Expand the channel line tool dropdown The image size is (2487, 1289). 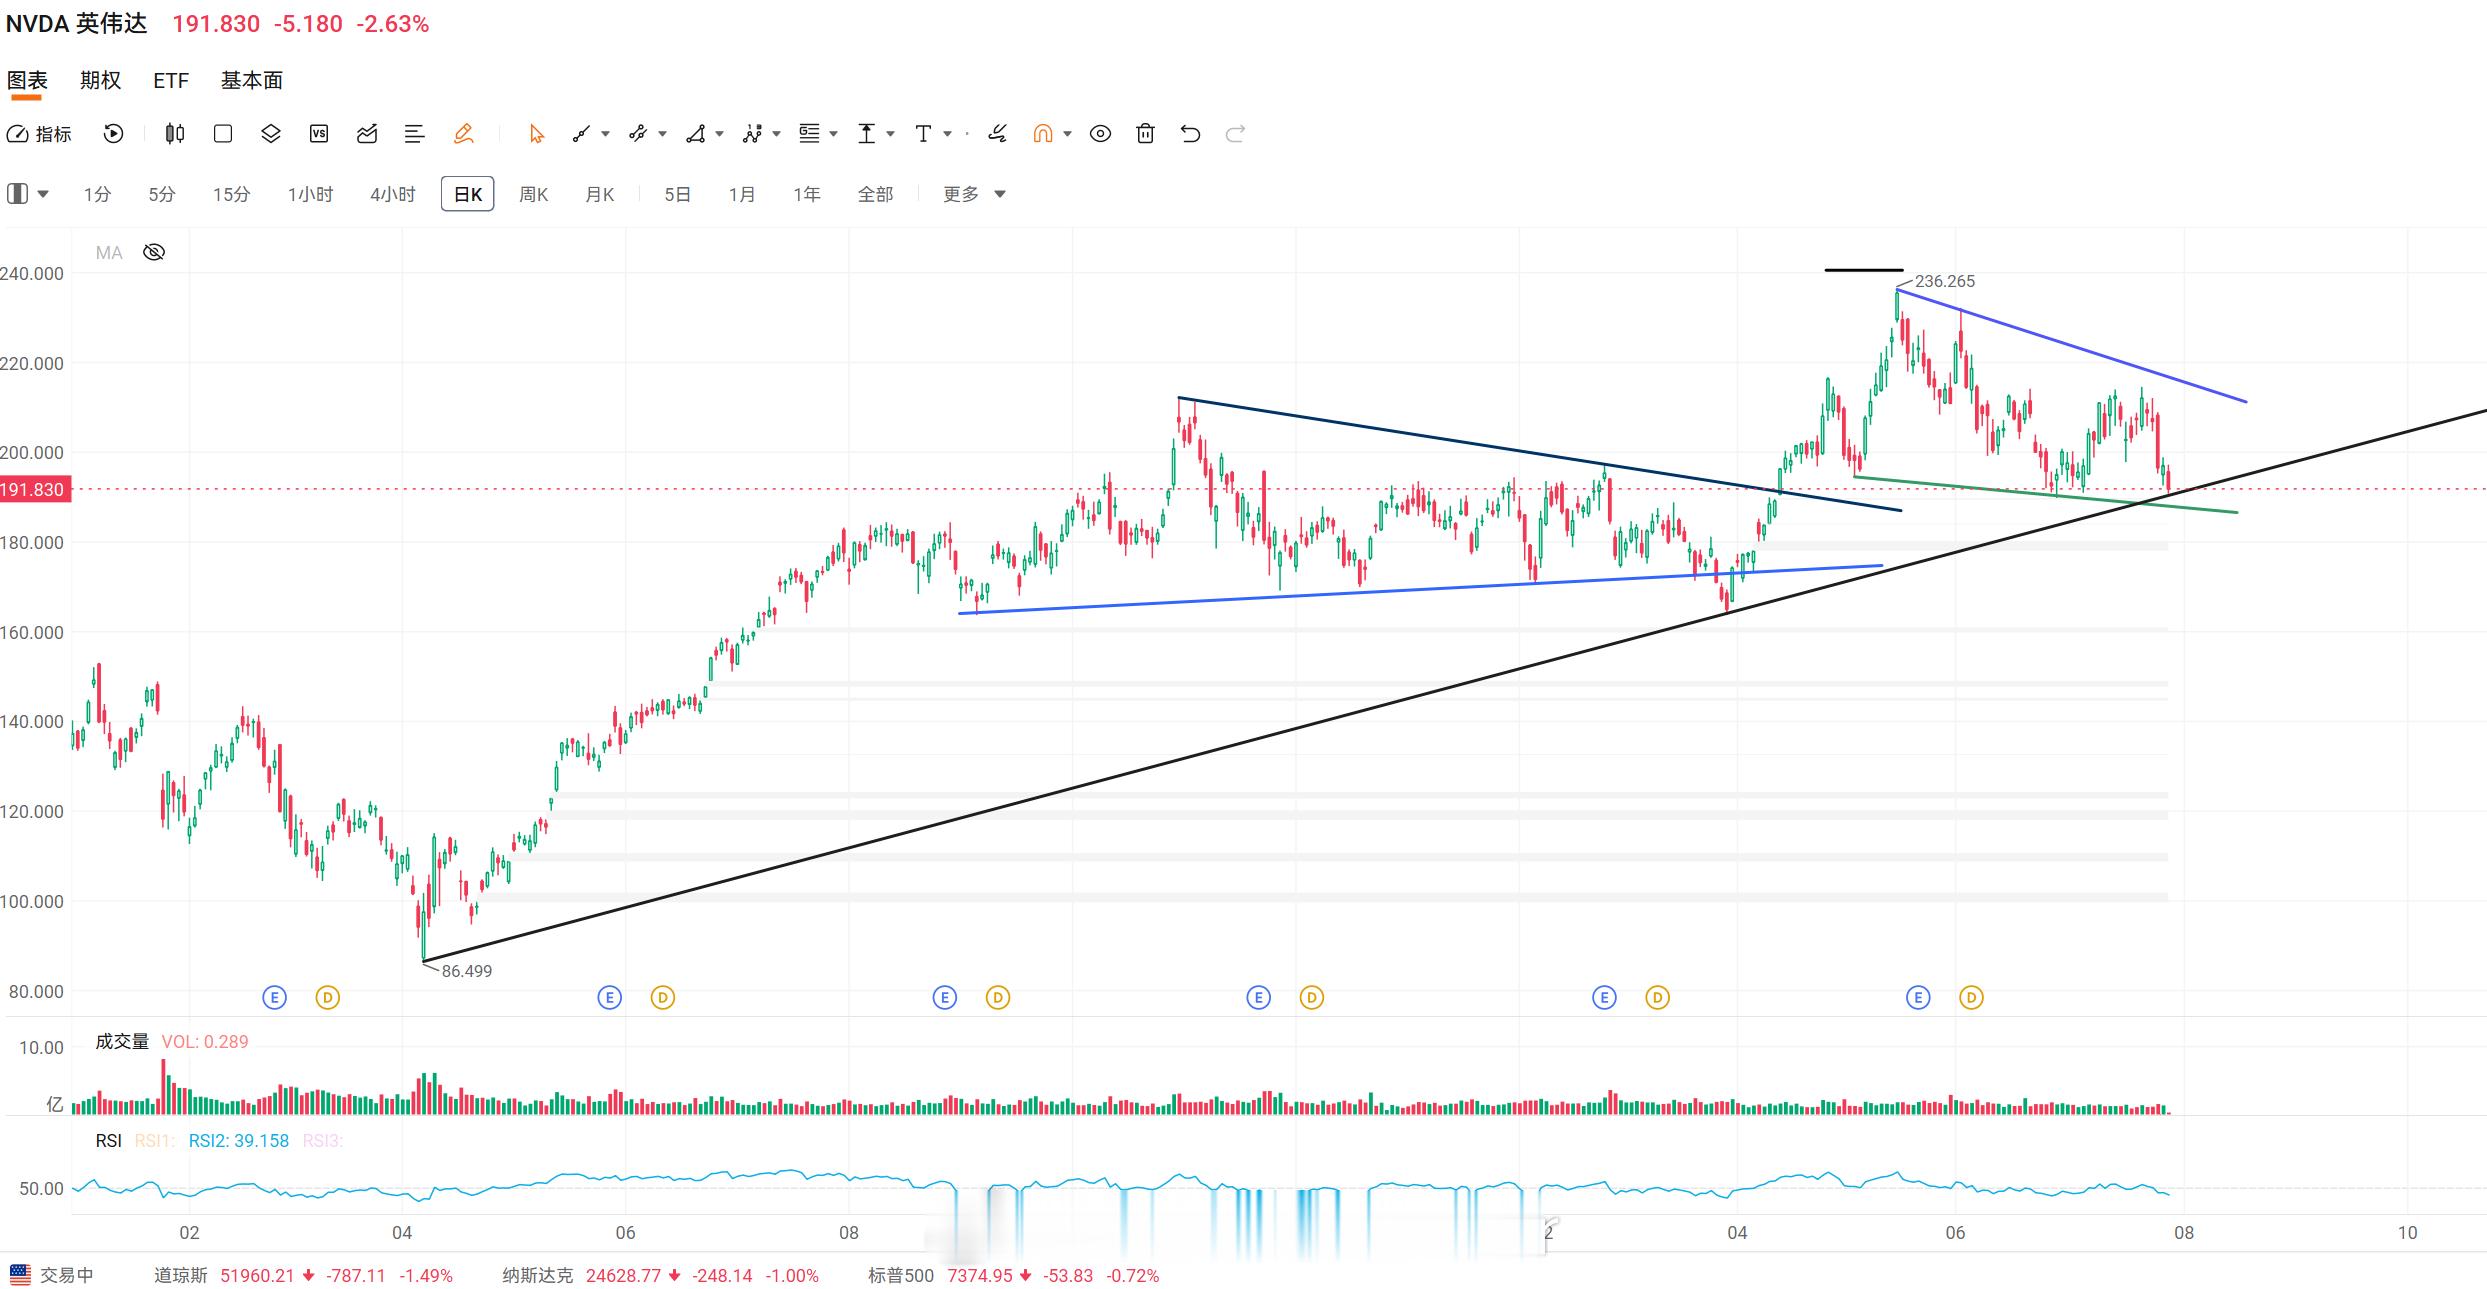pos(662,134)
